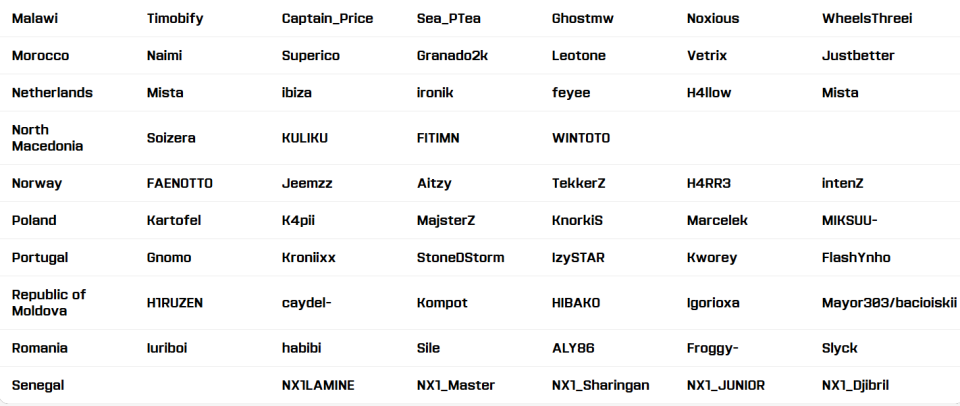Image resolution: width=960 pixels, height=406 pixels.
Task: Select Norway's player FAENOTTO
Action: tap(180, 183)
